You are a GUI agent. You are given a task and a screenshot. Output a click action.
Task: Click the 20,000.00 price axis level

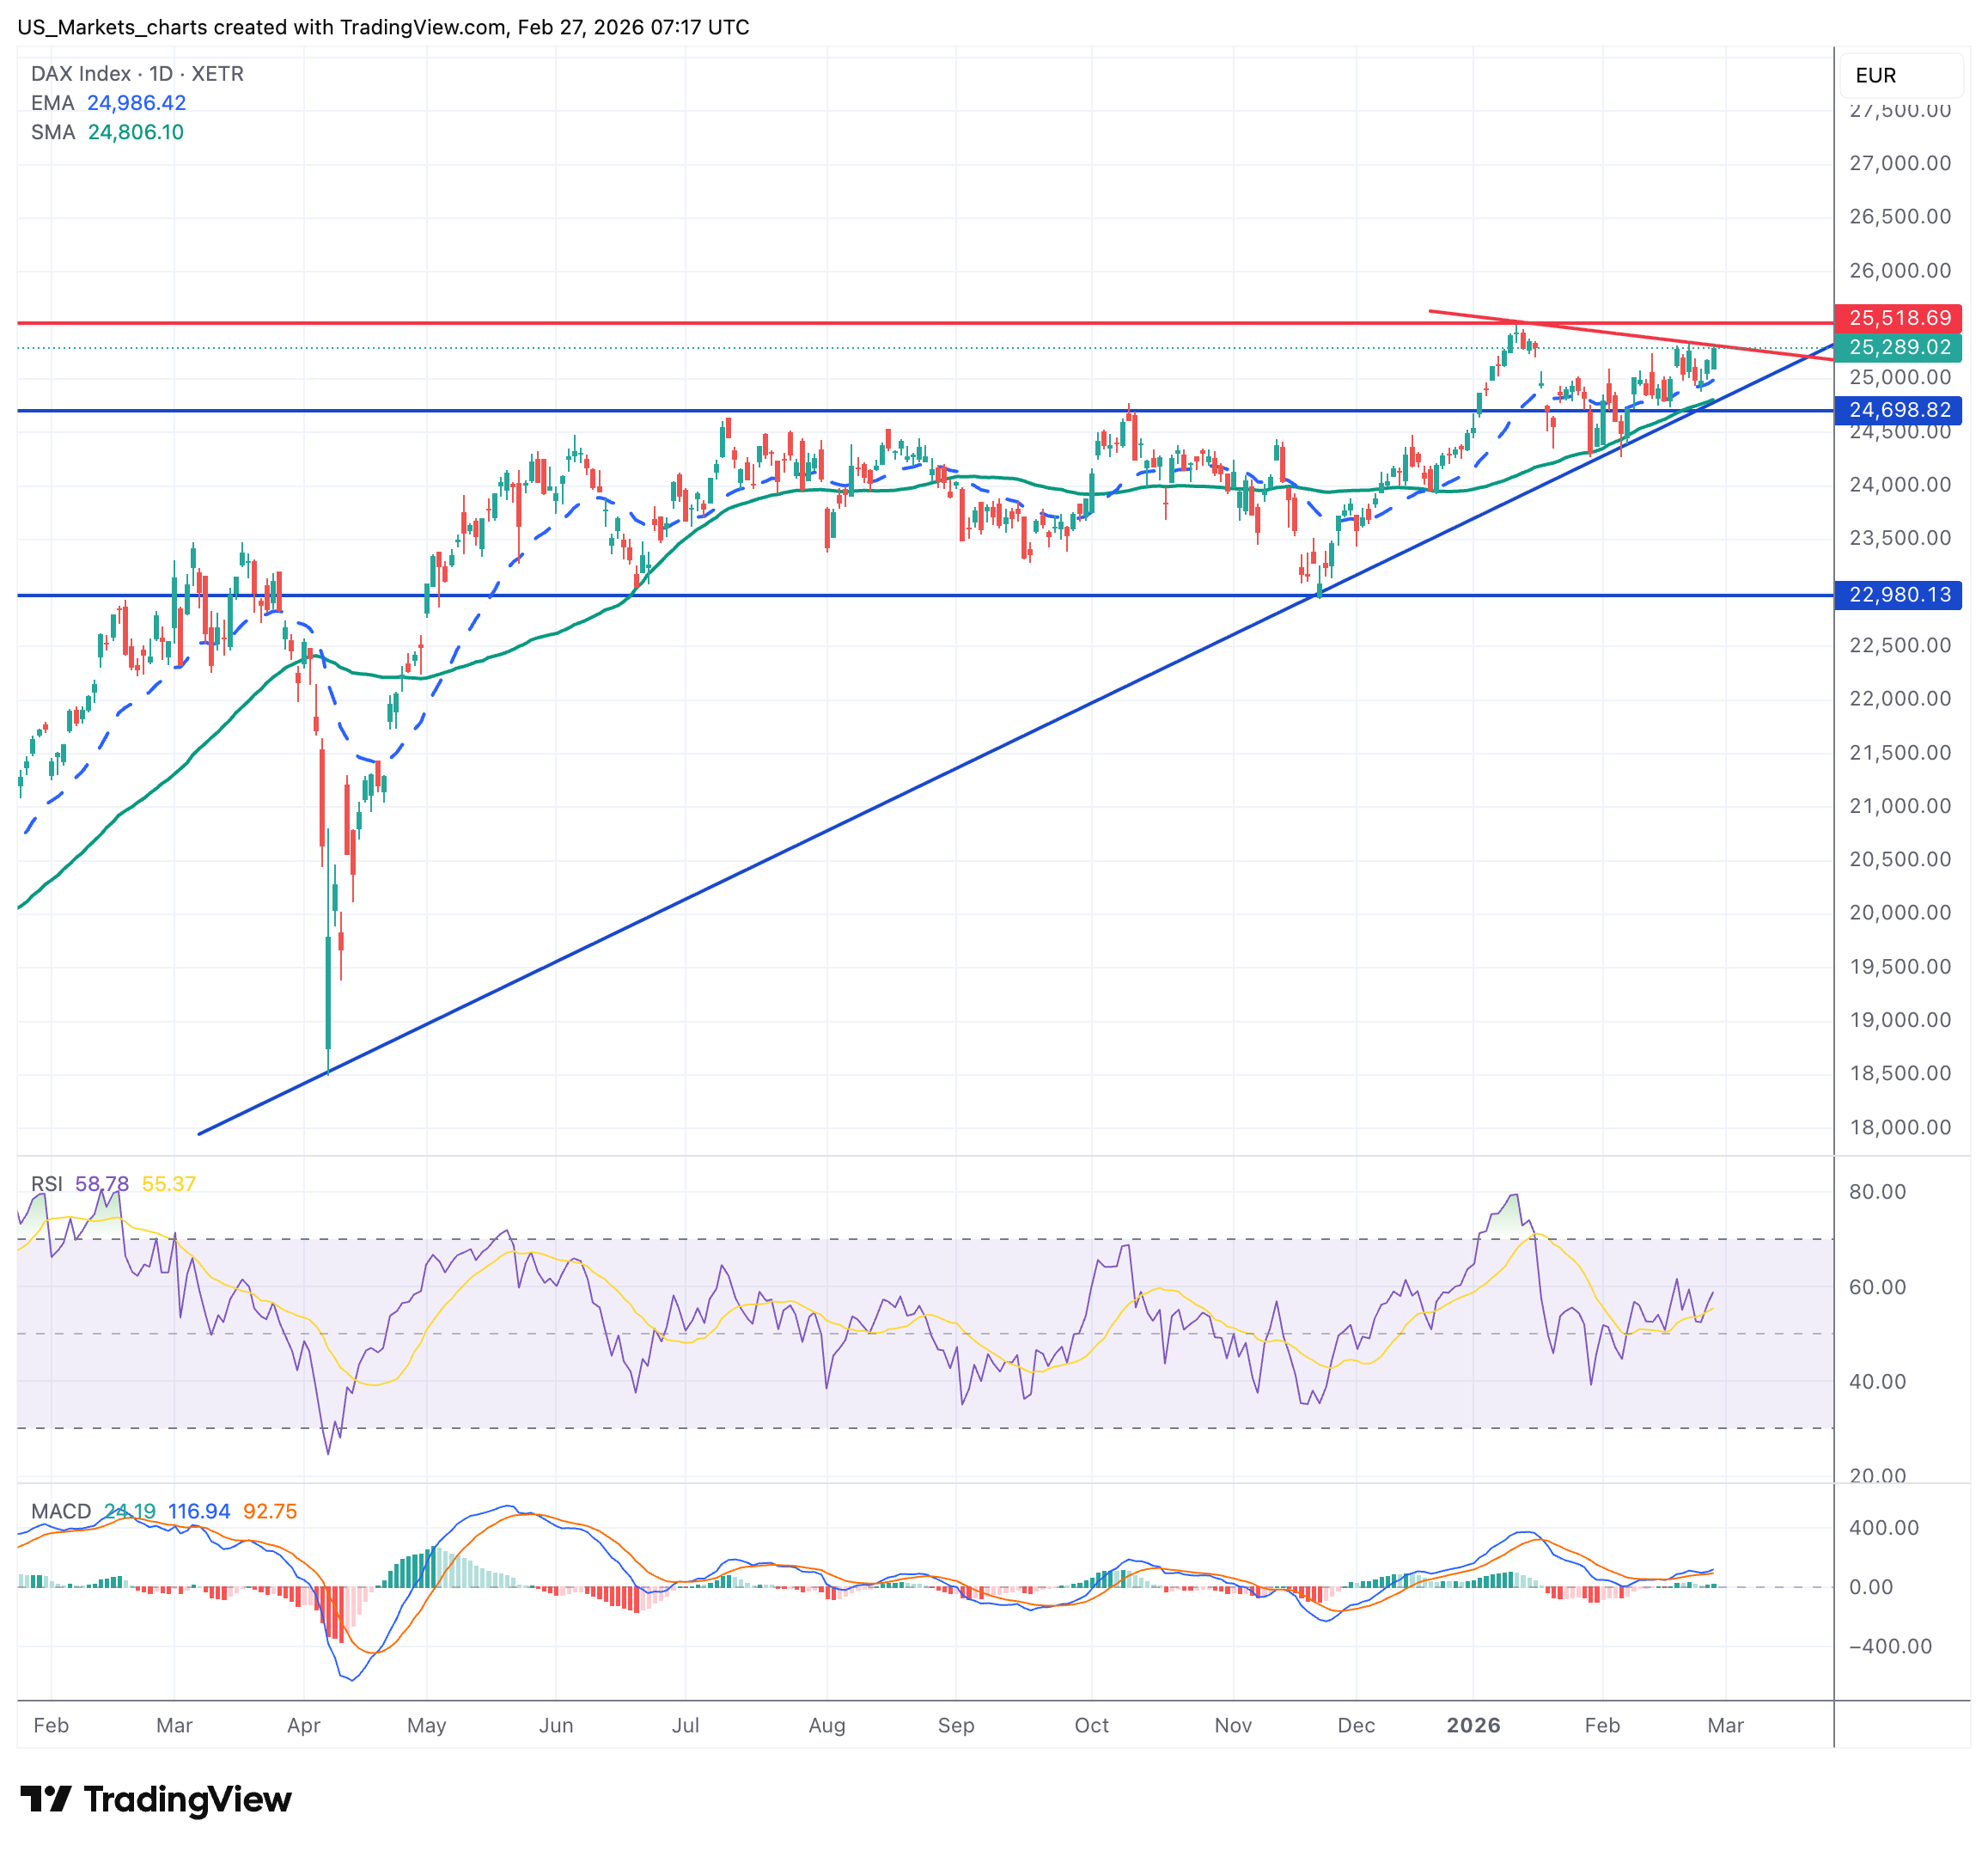click(x=1900, y=912)
